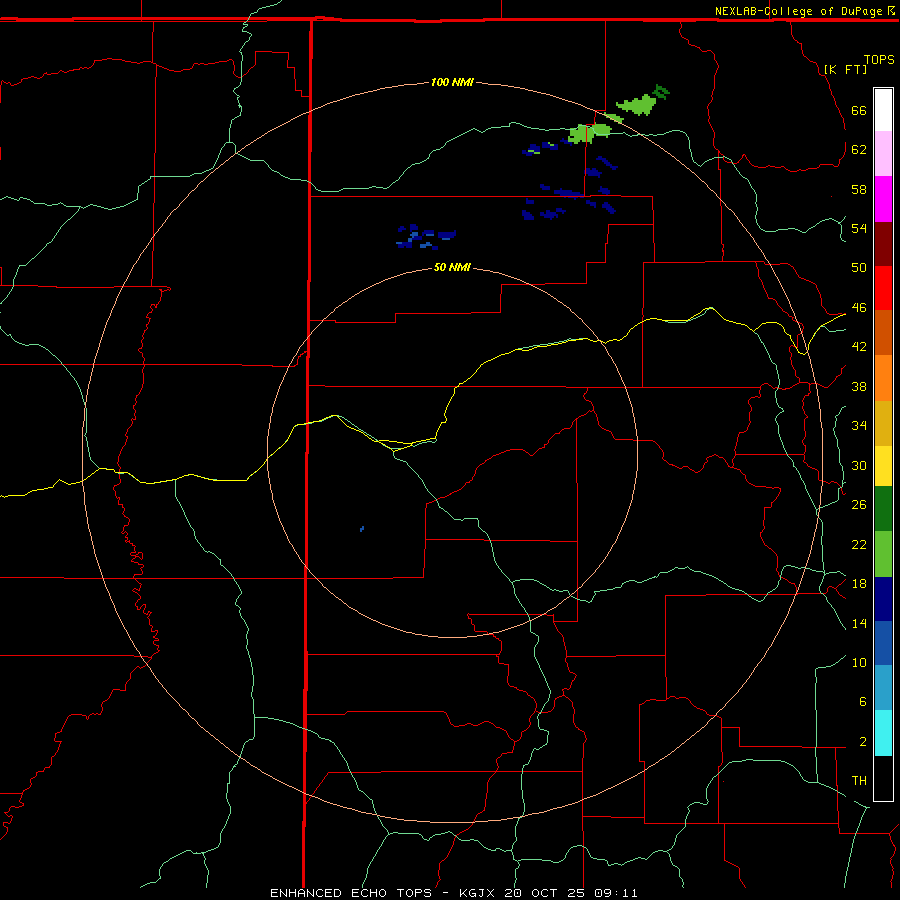Click the 46 legend scale value
This screenshot has height=900, width=900.
click(x=859, y=307)
